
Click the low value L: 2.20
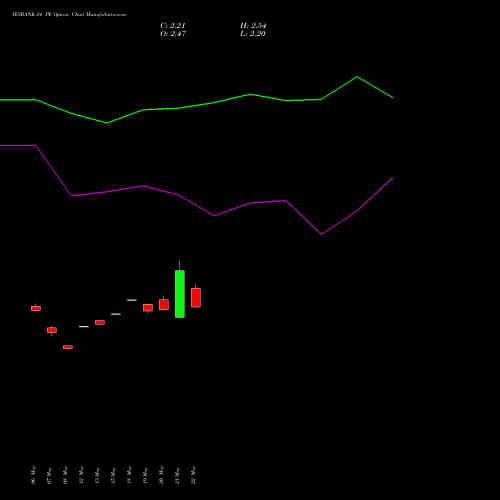[253, 34]
